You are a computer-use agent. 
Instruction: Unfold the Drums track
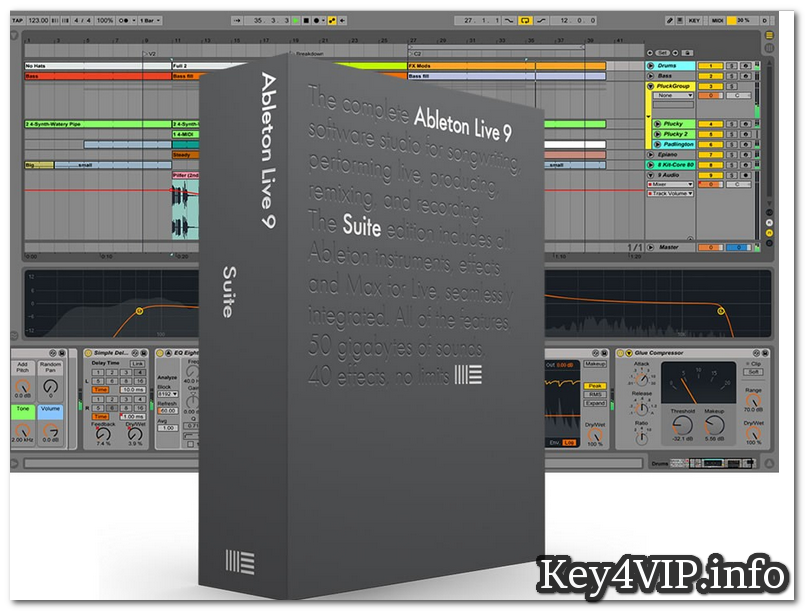pyautogui.click(x=651, y=66)
